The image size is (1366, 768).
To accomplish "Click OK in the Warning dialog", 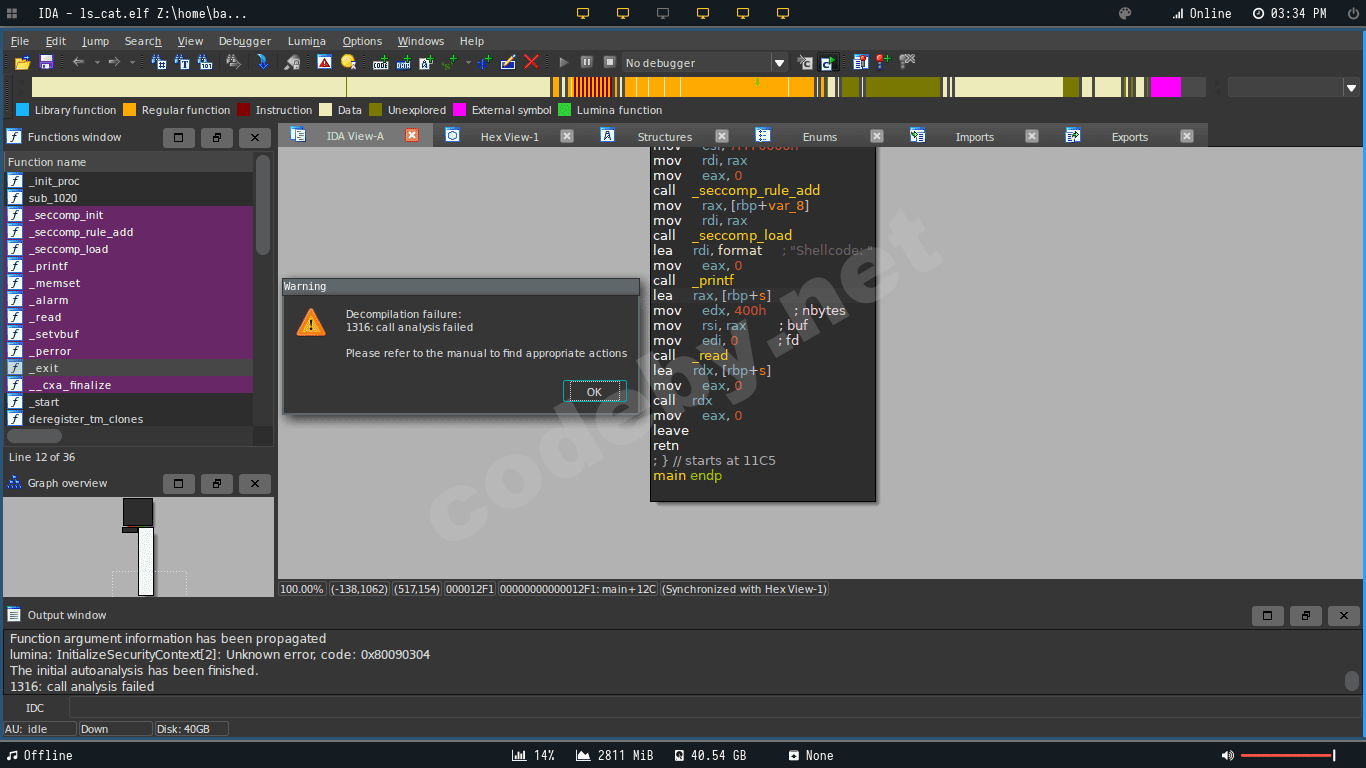I will tap(594, 392).
